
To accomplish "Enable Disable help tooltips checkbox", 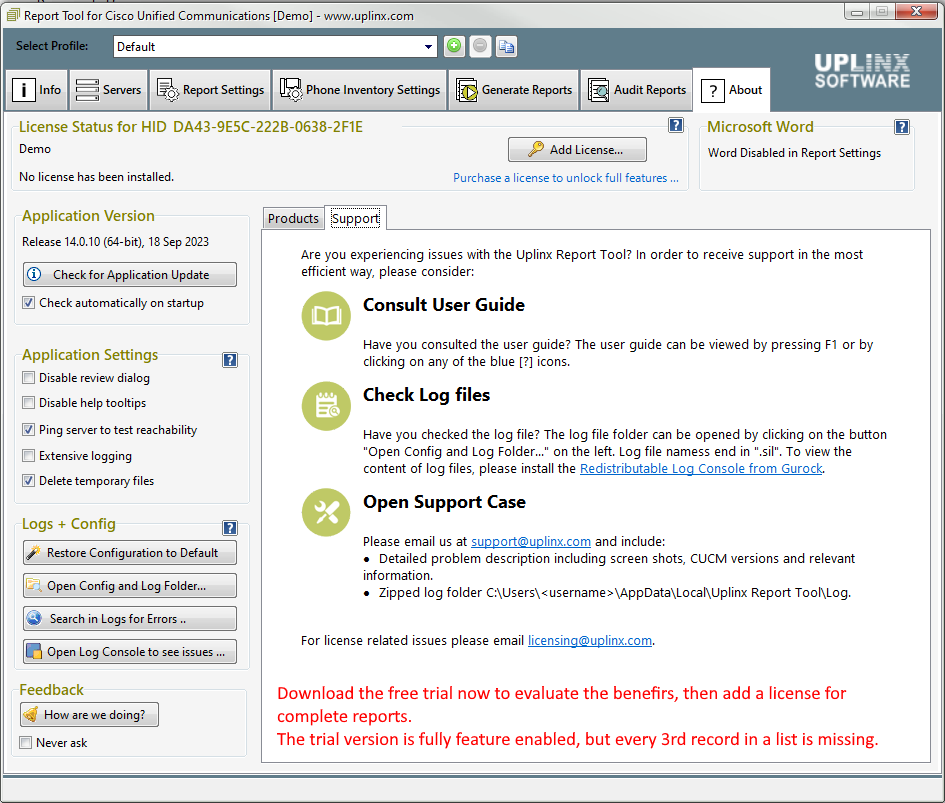I will 28,403.
